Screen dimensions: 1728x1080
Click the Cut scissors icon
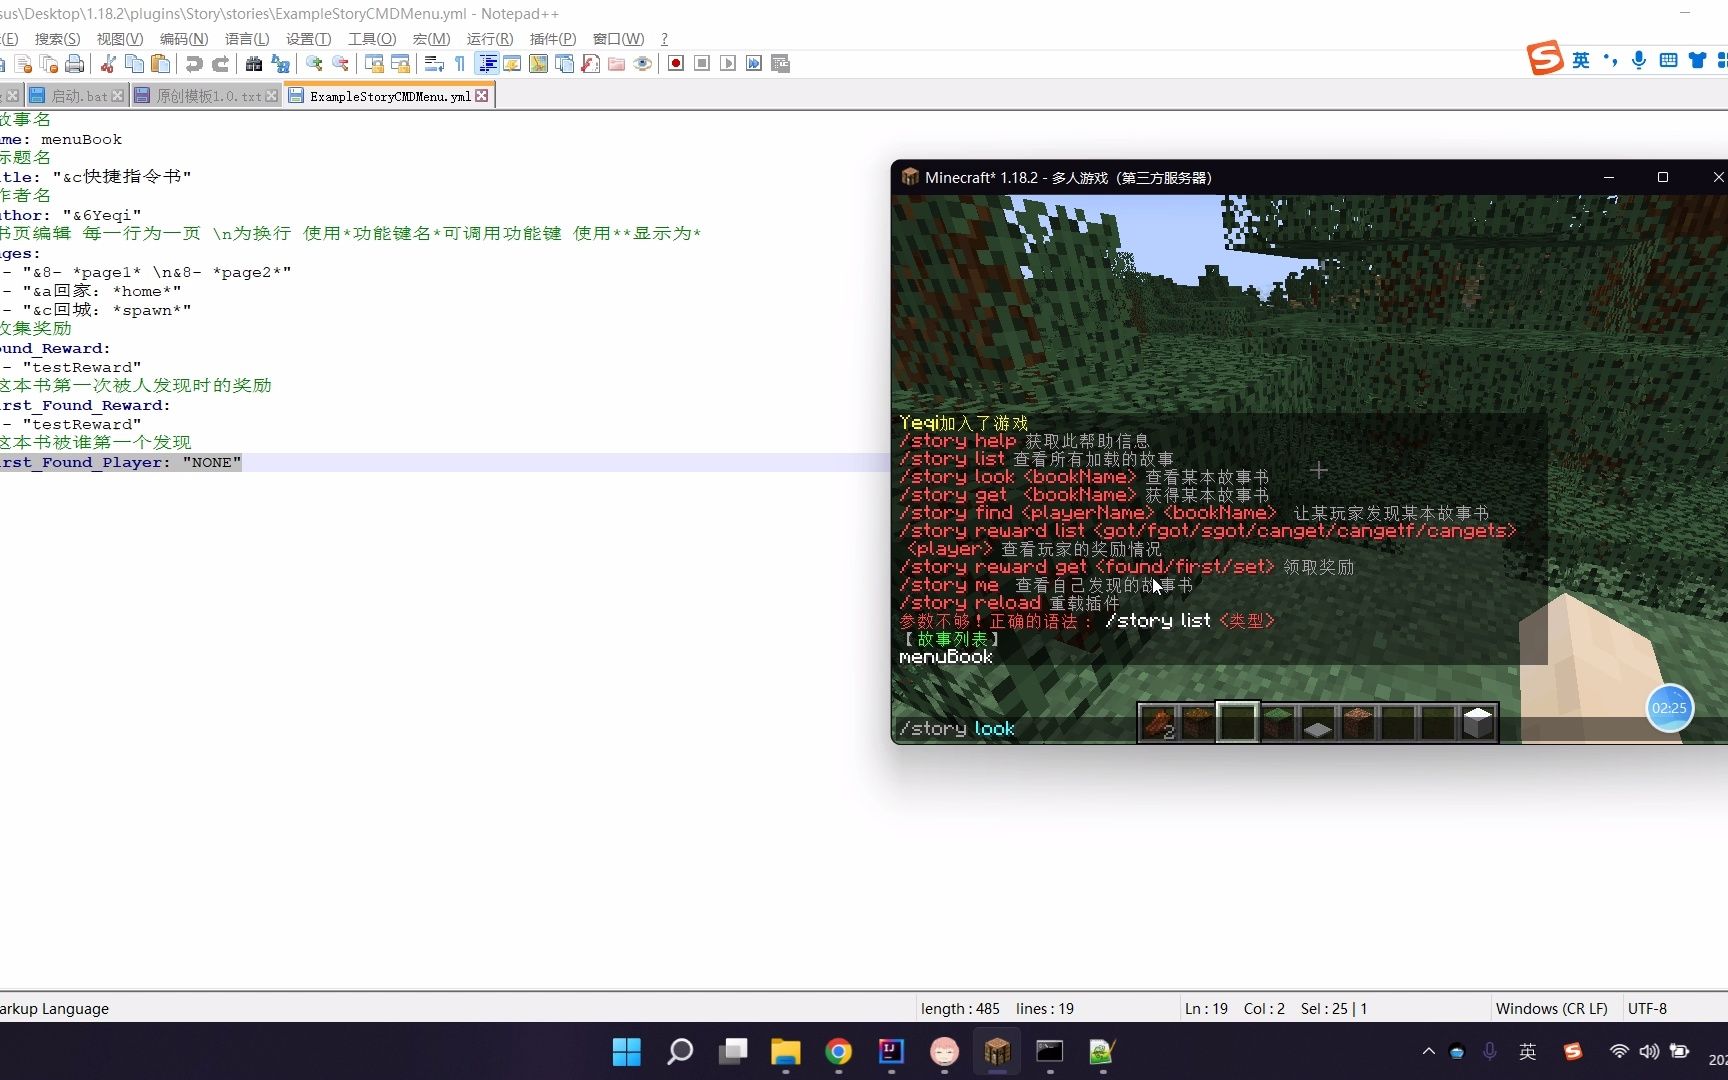[x=108, y=64]
